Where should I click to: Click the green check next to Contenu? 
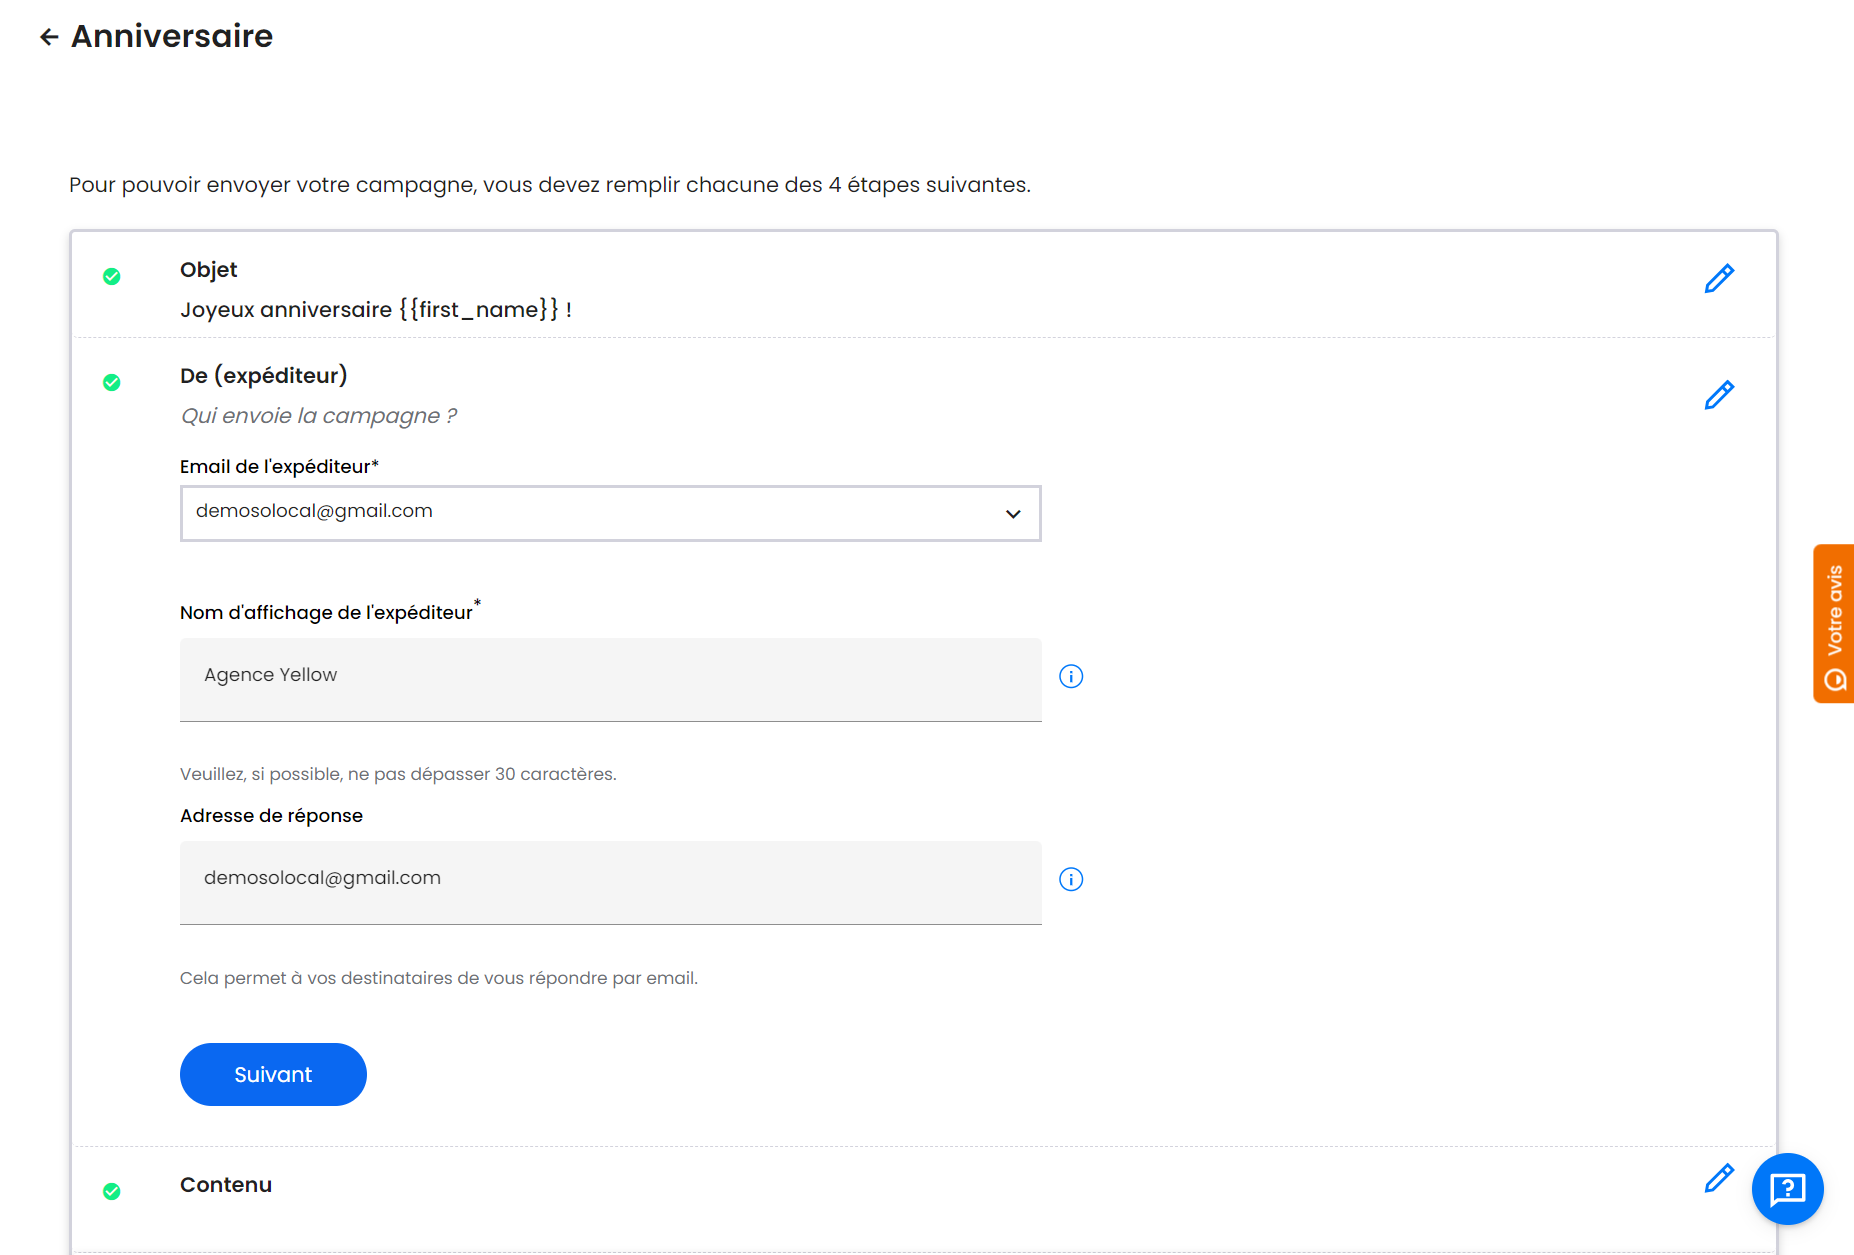pyautogui.click(x=112, y=1191)
